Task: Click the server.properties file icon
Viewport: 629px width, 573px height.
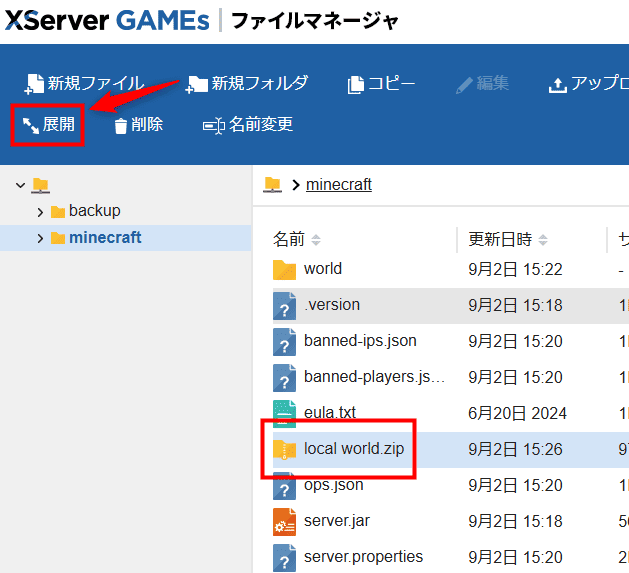Action: [x=284, y=557]
